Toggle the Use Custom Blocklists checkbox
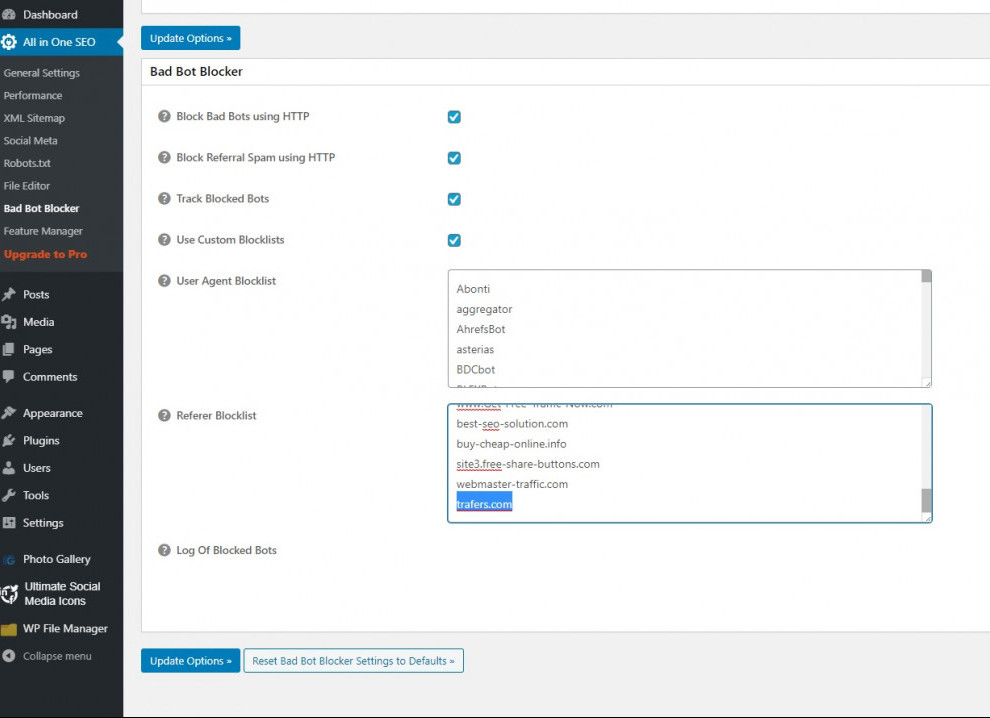990x718 pixels. [454, 240]
